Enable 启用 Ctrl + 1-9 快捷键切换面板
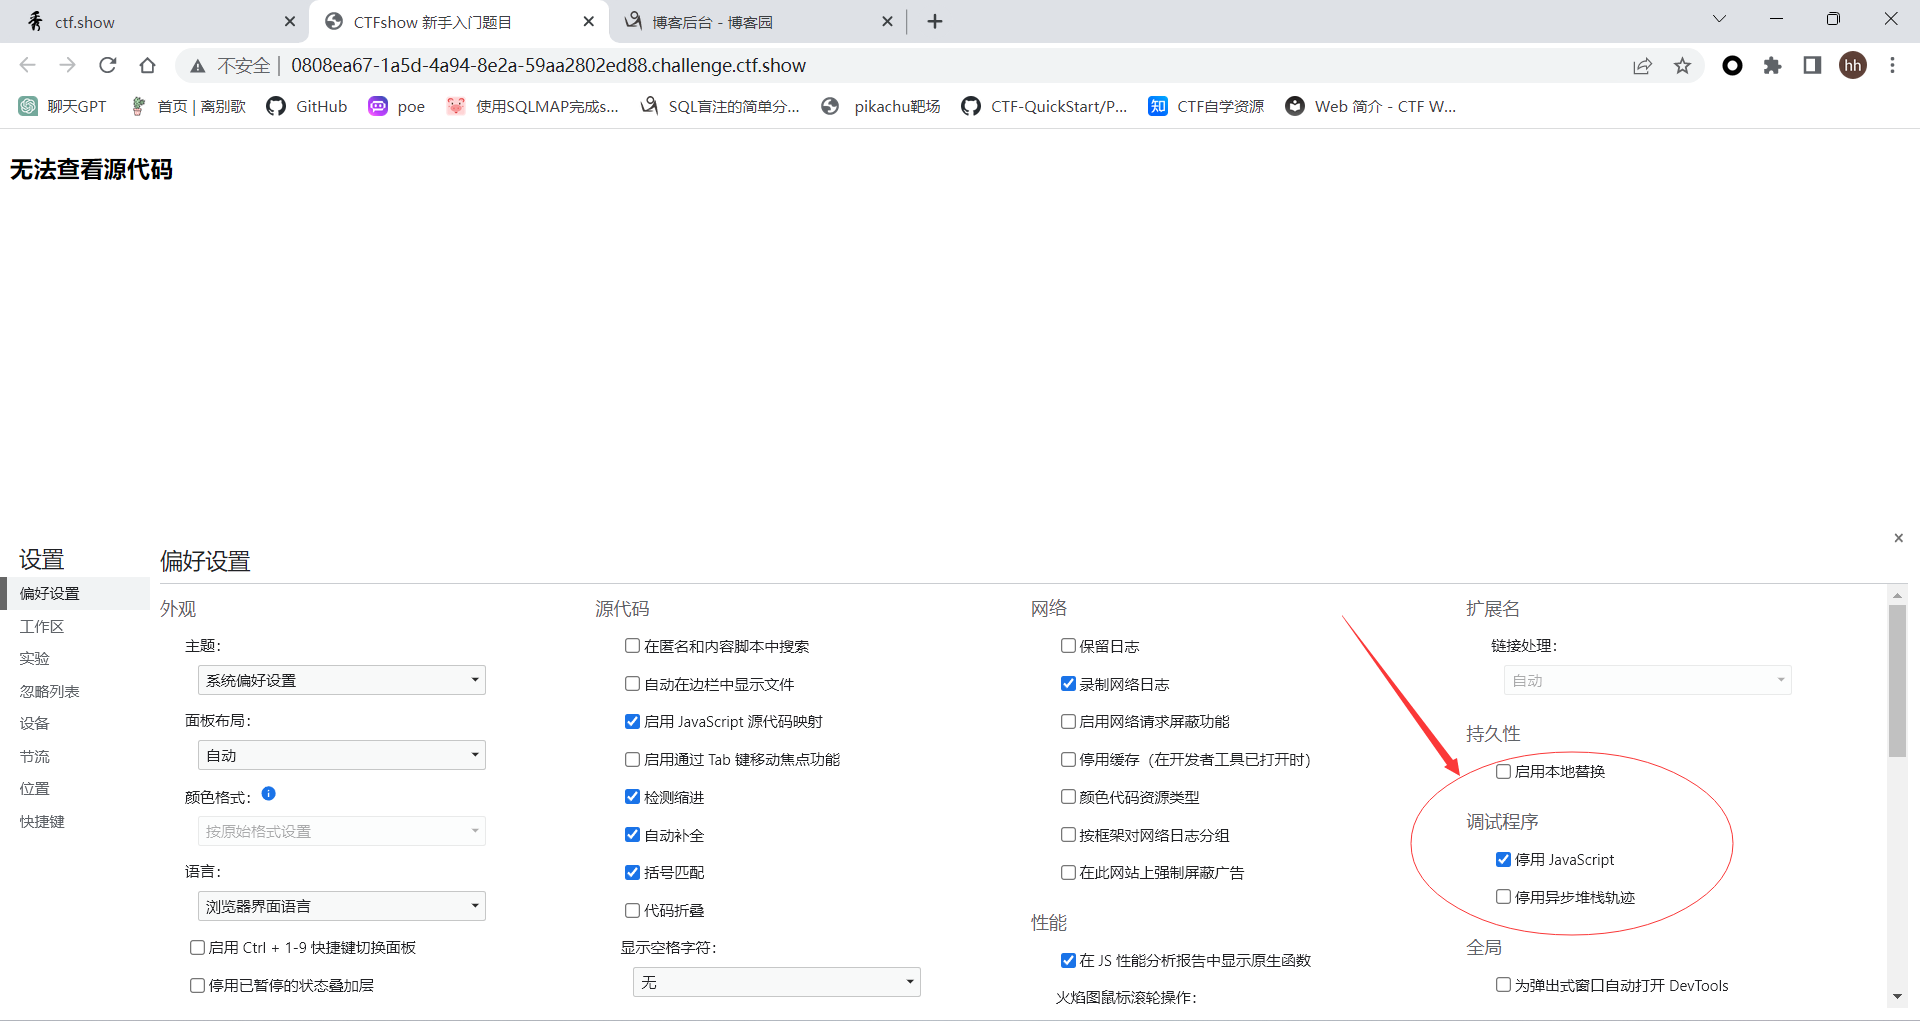The image size is (1920, 1021). coord(197,947)
